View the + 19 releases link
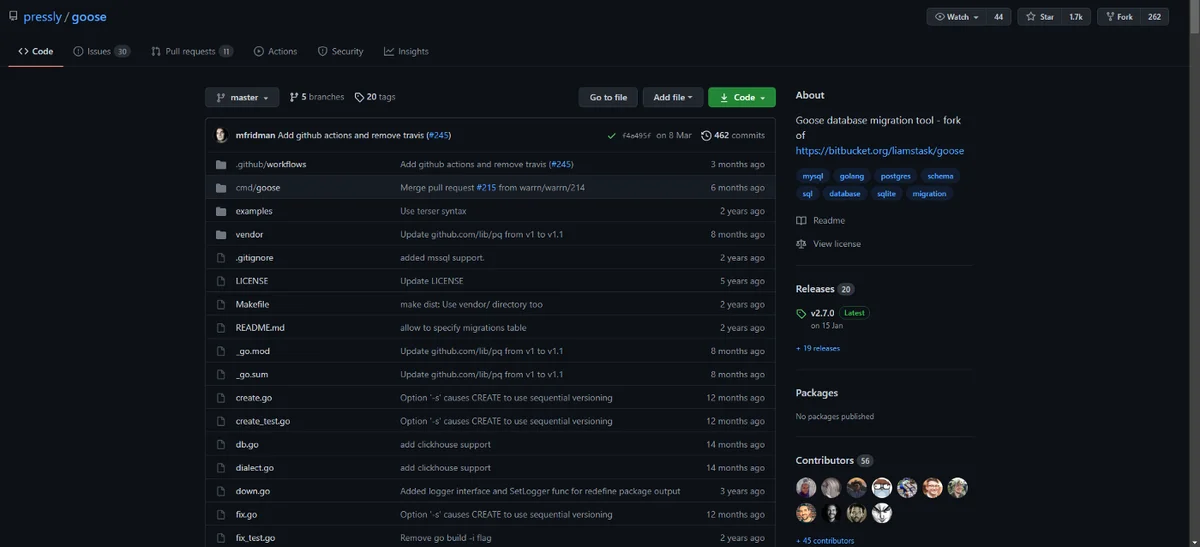 pyautogui.click(x=818, y=348)
